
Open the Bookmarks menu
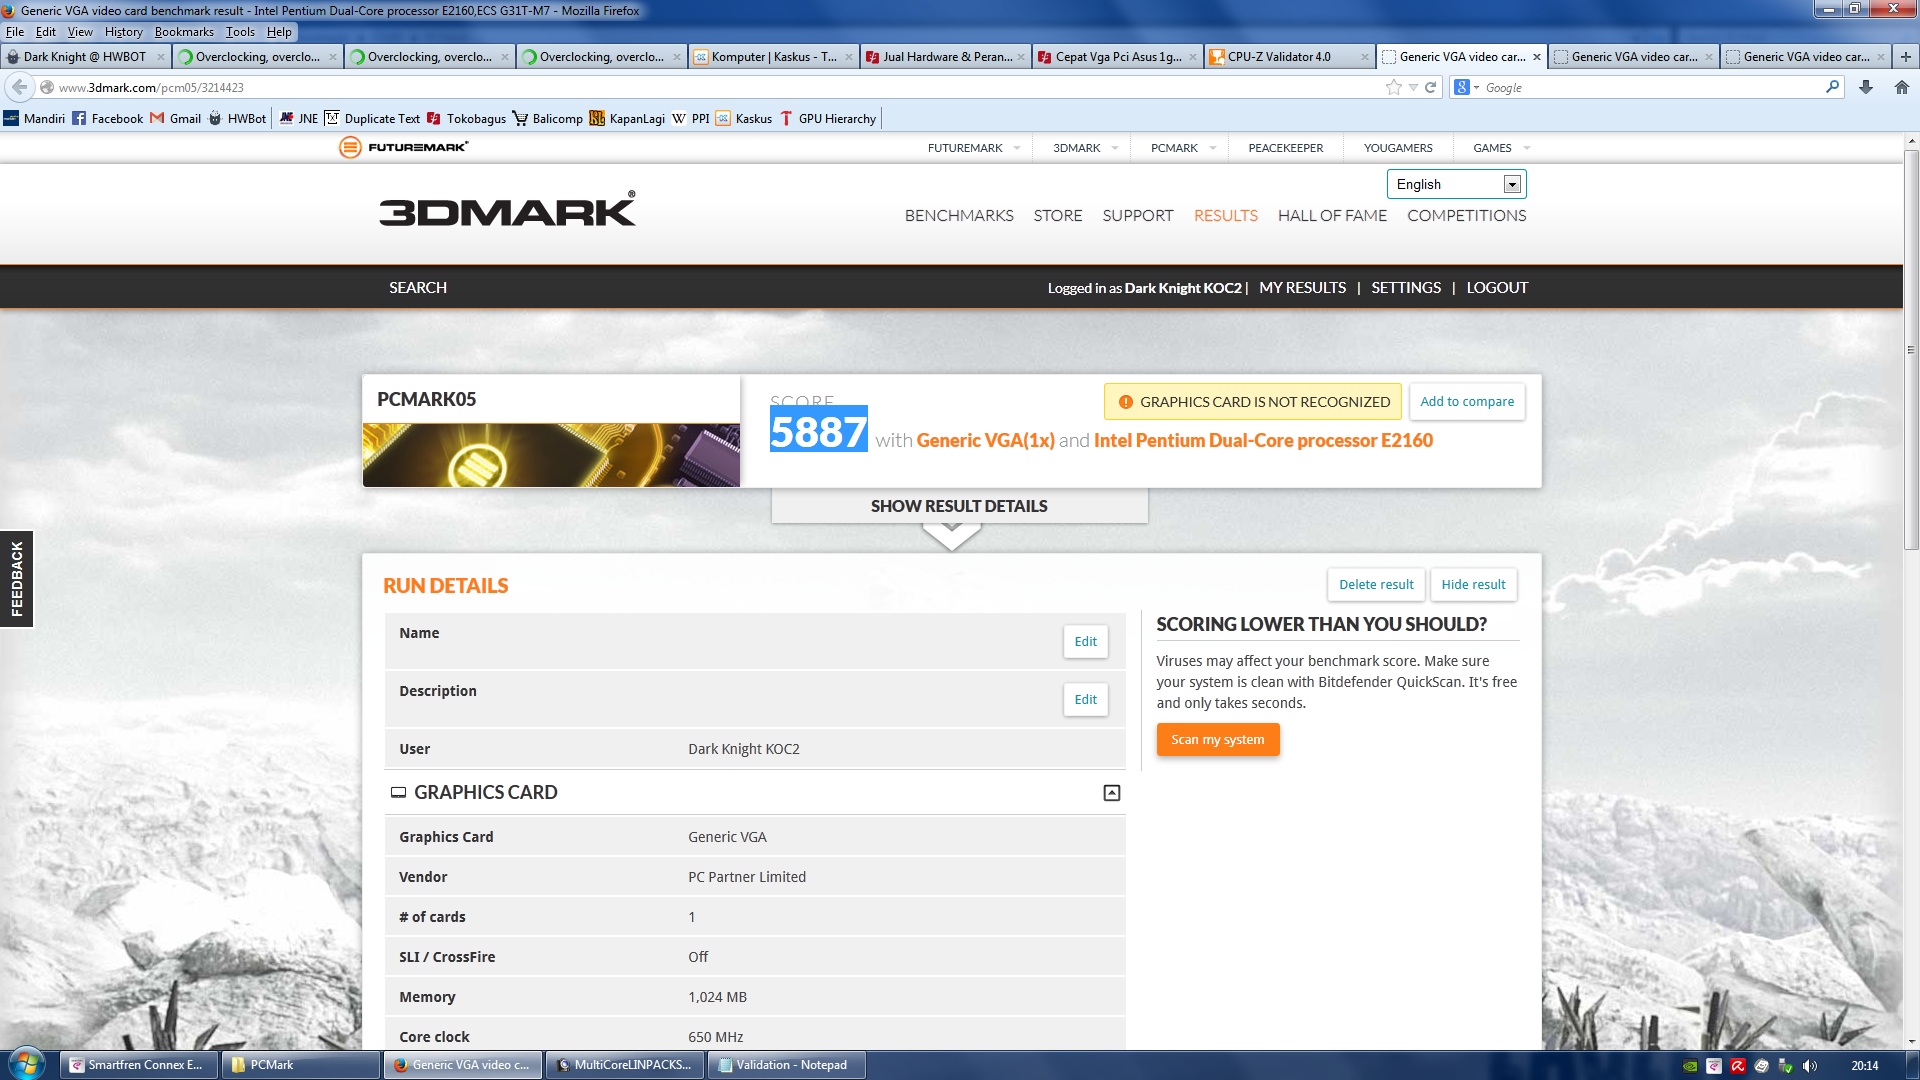pos(184,32)
